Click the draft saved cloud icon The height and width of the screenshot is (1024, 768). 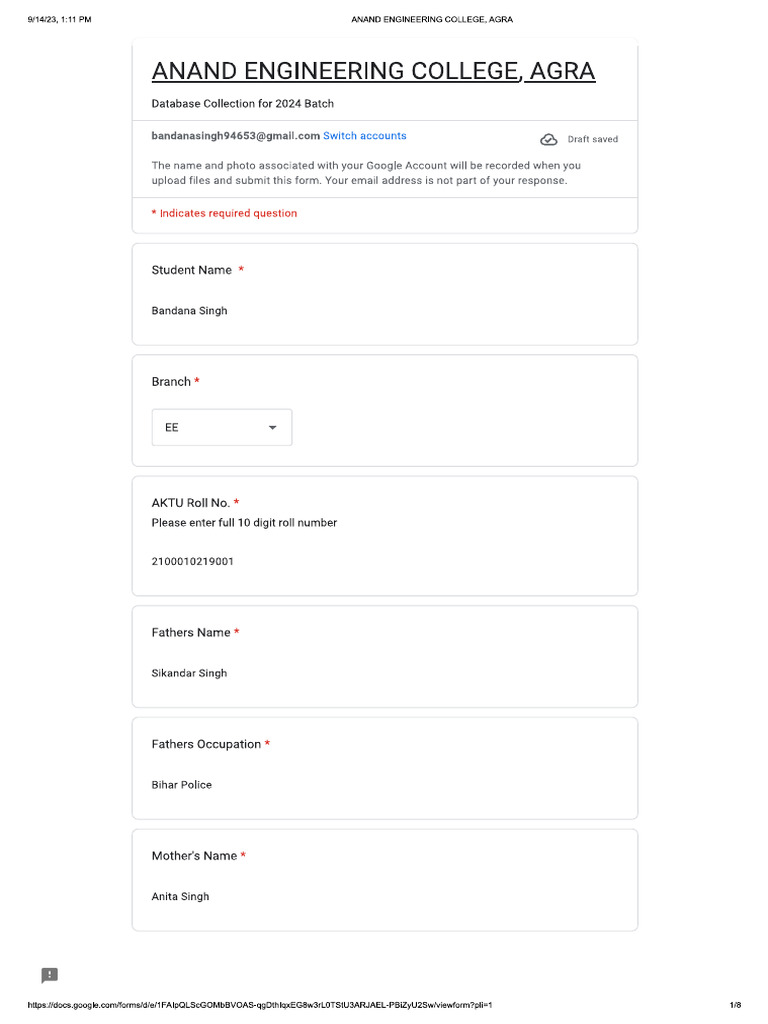click(548, 140)
